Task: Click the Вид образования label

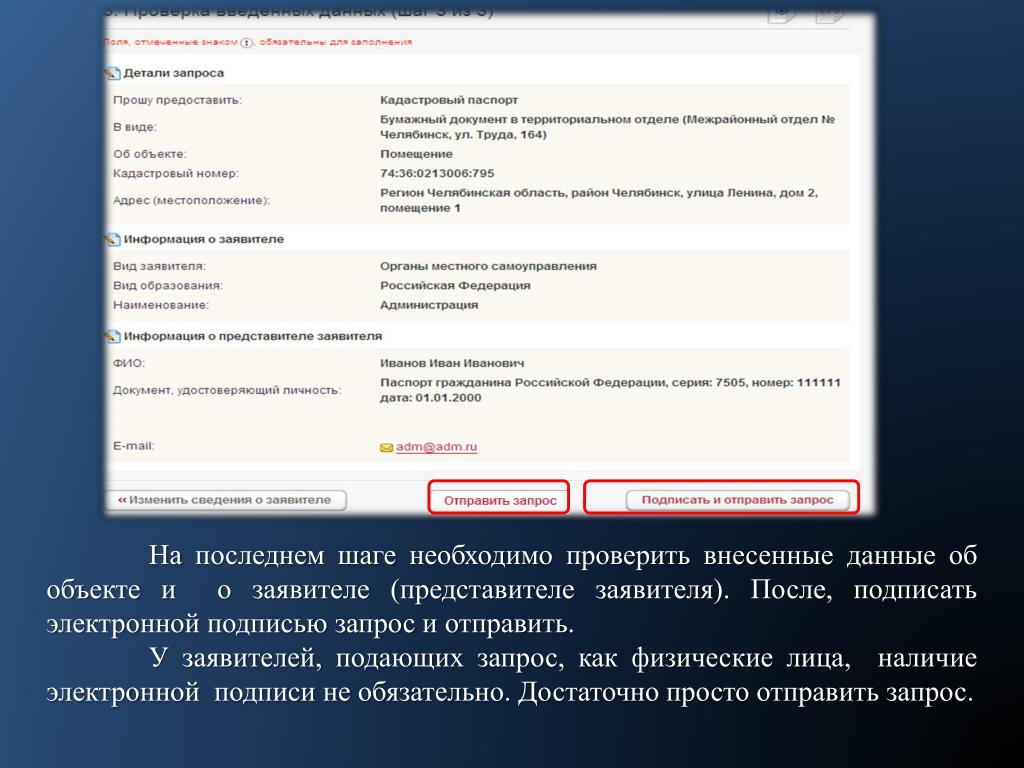Action: [168, 286]
